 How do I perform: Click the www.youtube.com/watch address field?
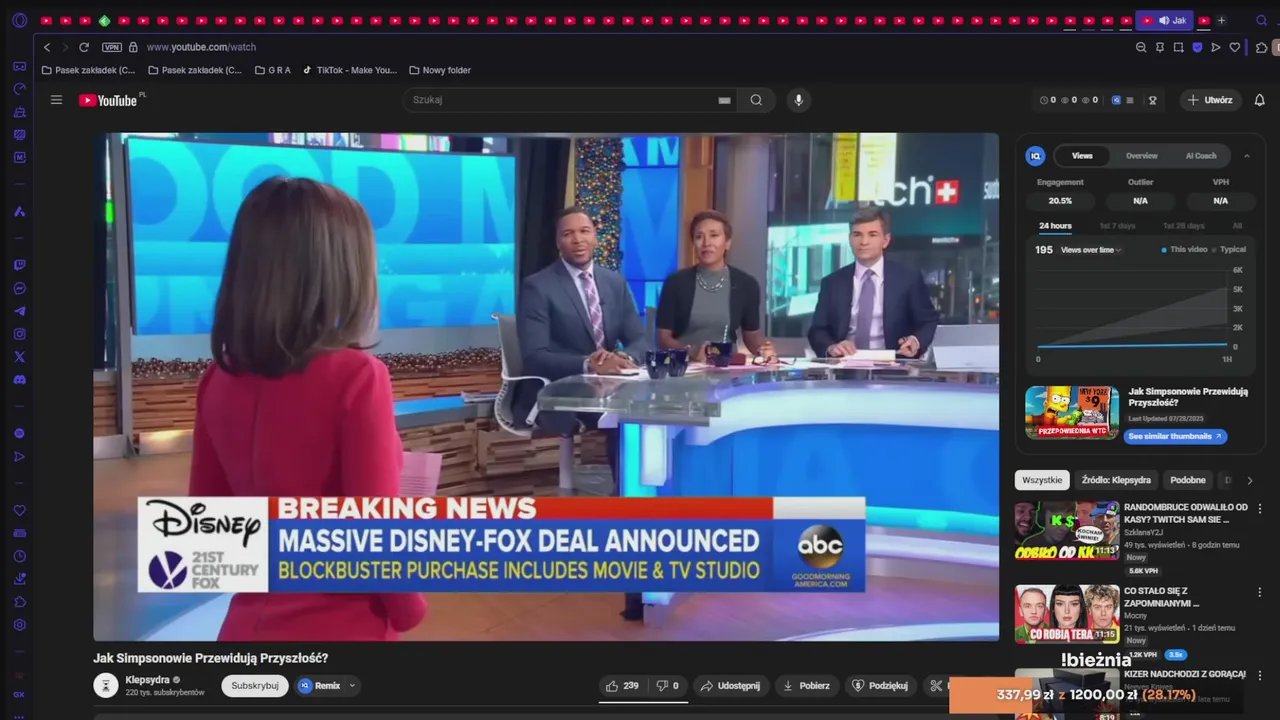click(x=201, y=47)
